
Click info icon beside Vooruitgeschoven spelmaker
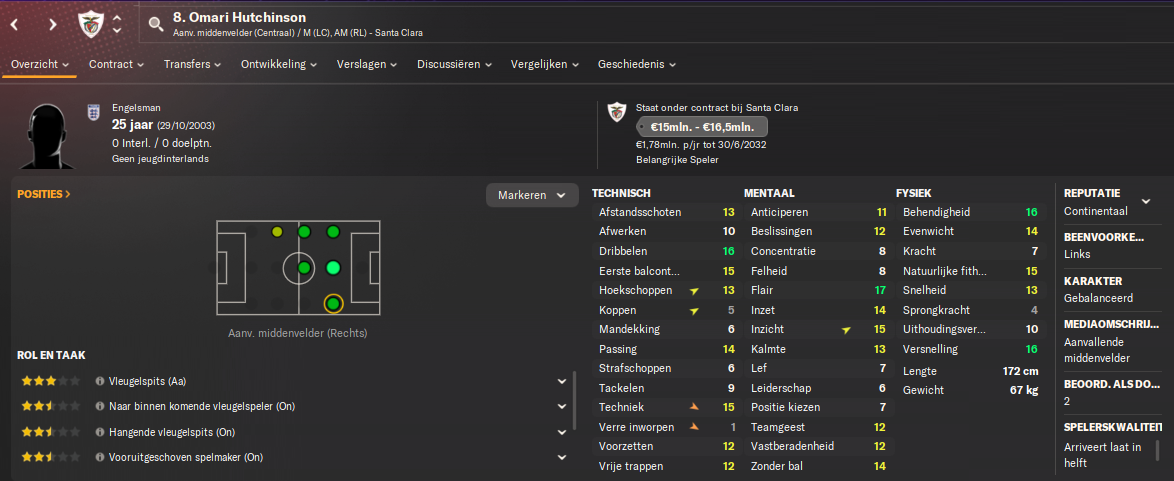pyautogui.click(x=100, y=457)
